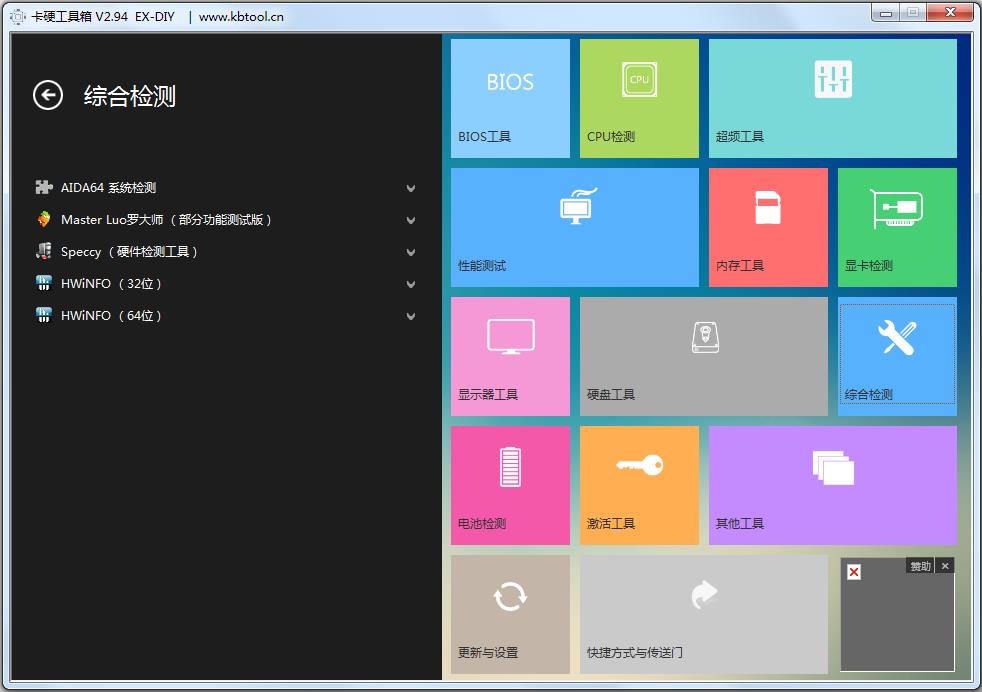Open the BIOS工具 tile
Screen dimensions: 982x692
click(x=510, y=98)
